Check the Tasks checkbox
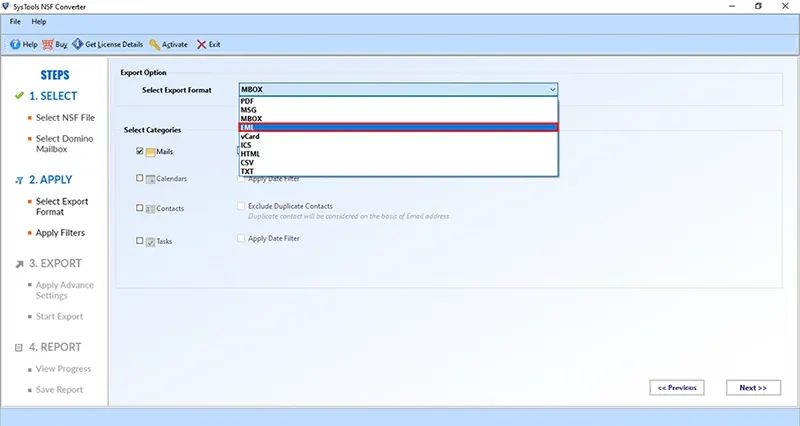800x426 pixels. click(x=139, y=240)
